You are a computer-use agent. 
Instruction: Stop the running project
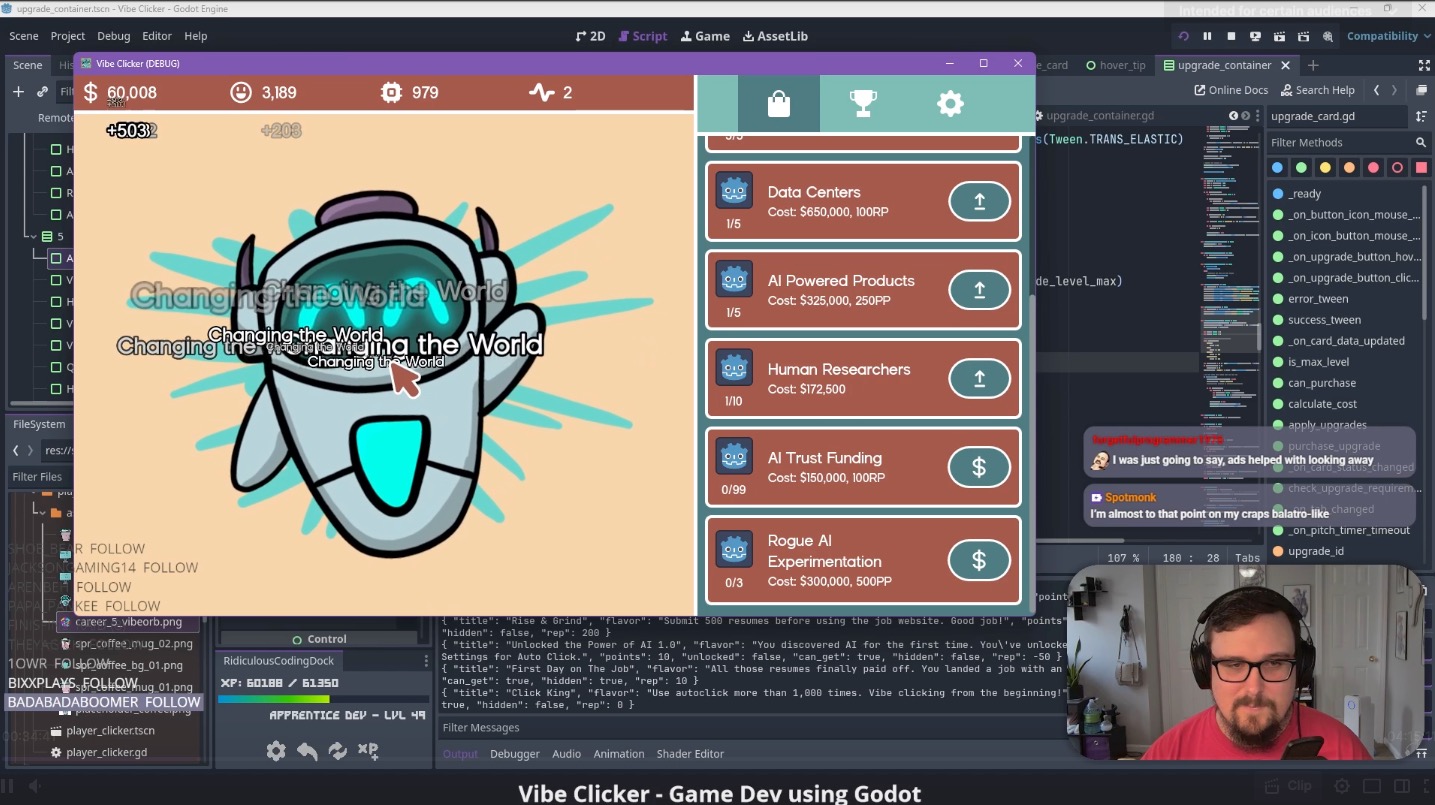(x=1231, y=36)
